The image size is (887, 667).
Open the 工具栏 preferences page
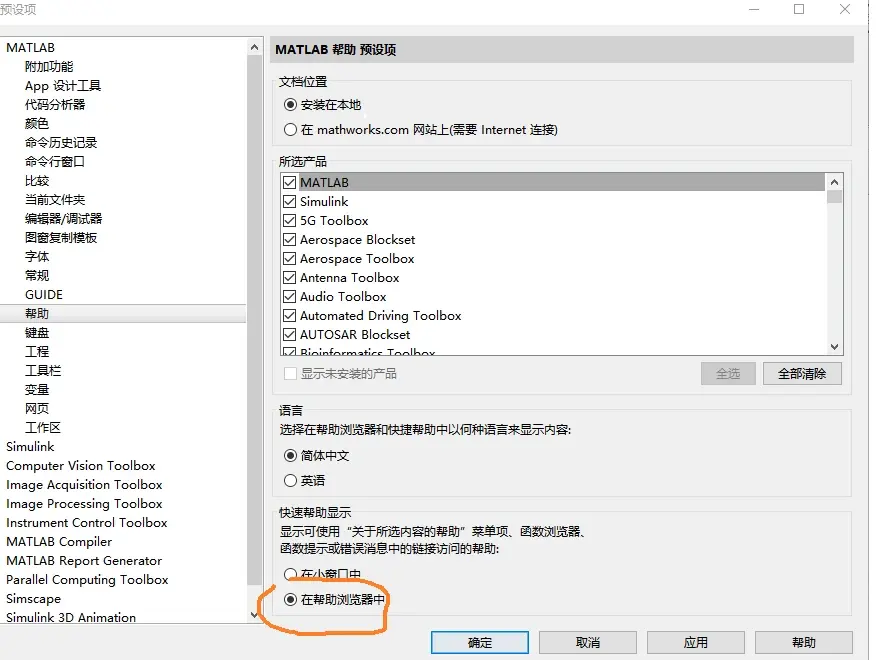tap(43, 371)
